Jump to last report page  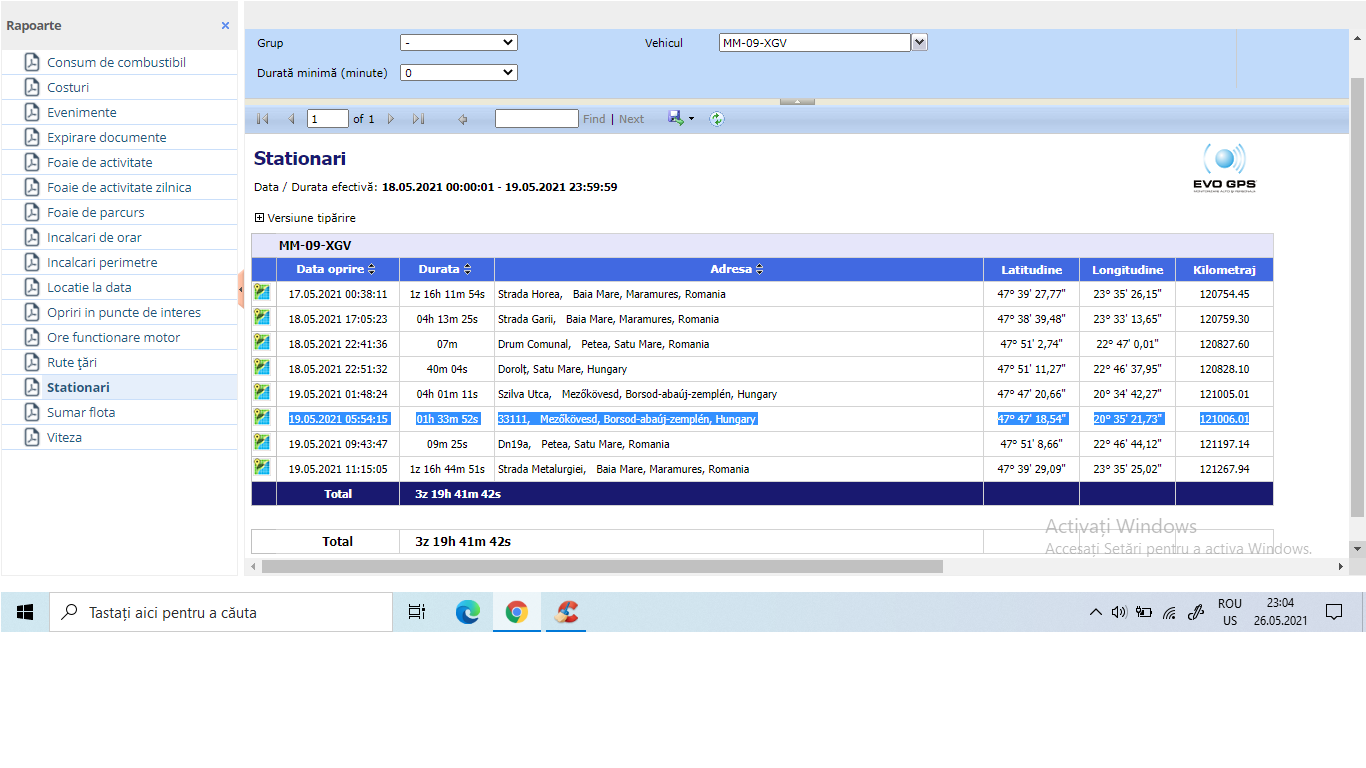(418, 119)
